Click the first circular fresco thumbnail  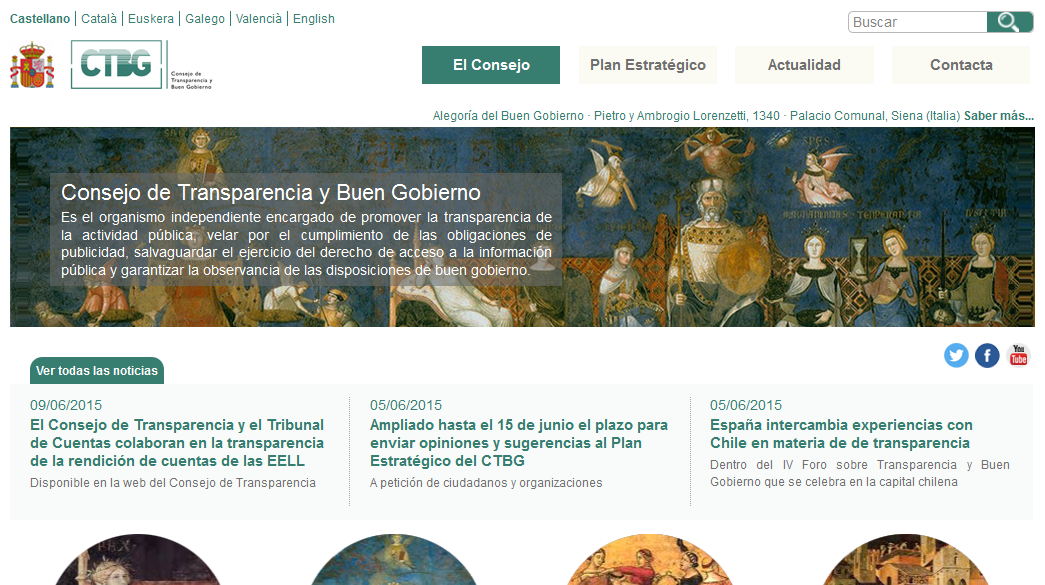[x=138, y=560]
